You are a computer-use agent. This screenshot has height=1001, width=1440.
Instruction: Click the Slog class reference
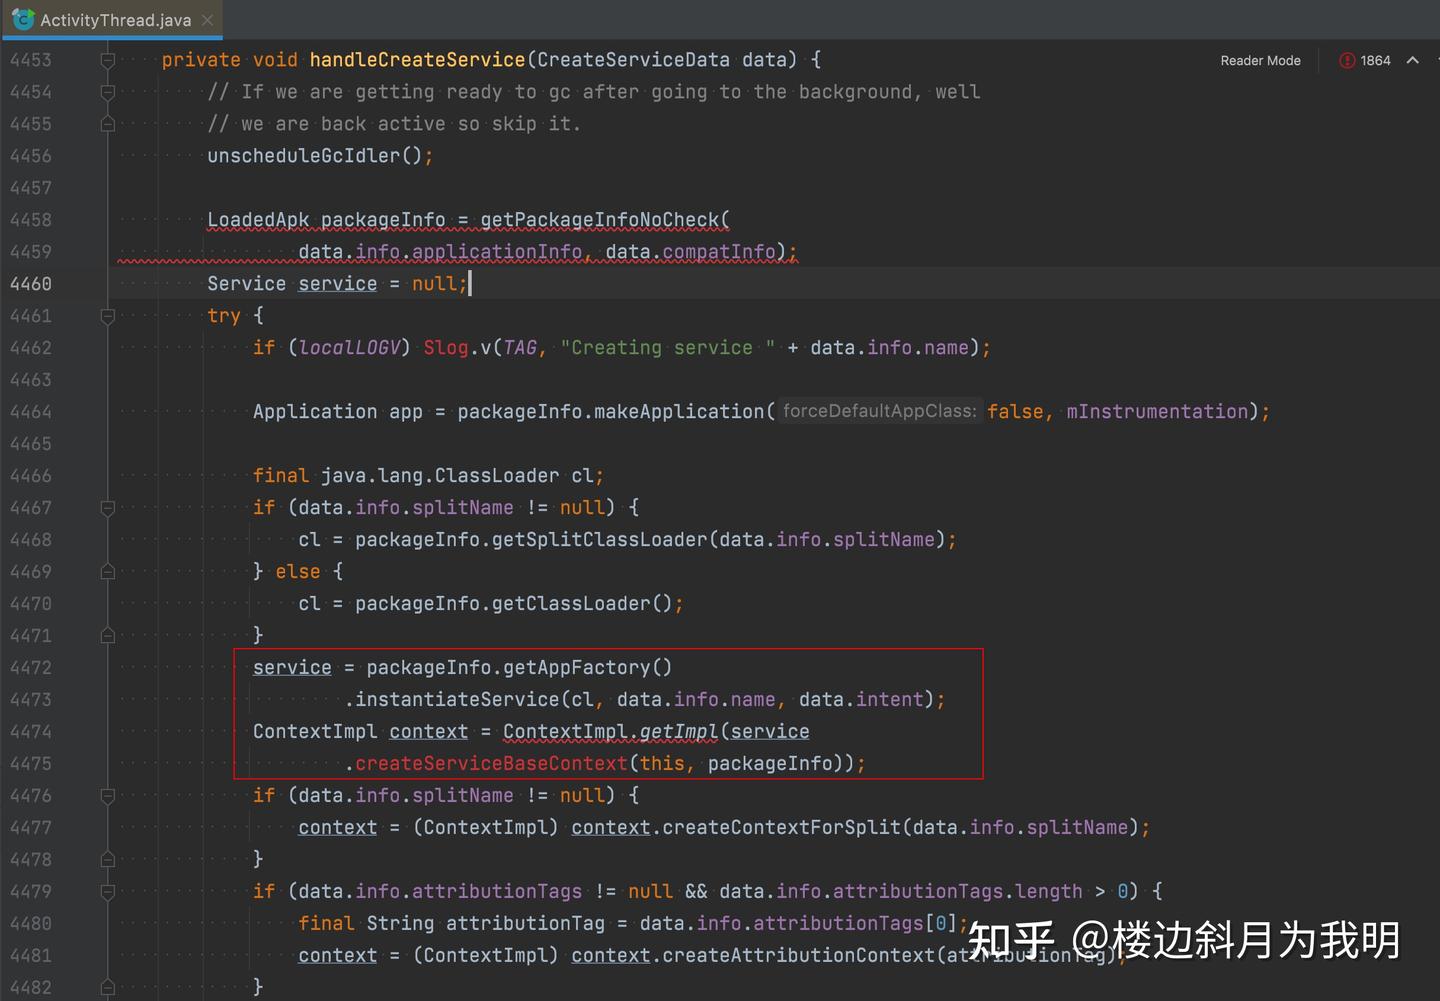coord(446,348)
